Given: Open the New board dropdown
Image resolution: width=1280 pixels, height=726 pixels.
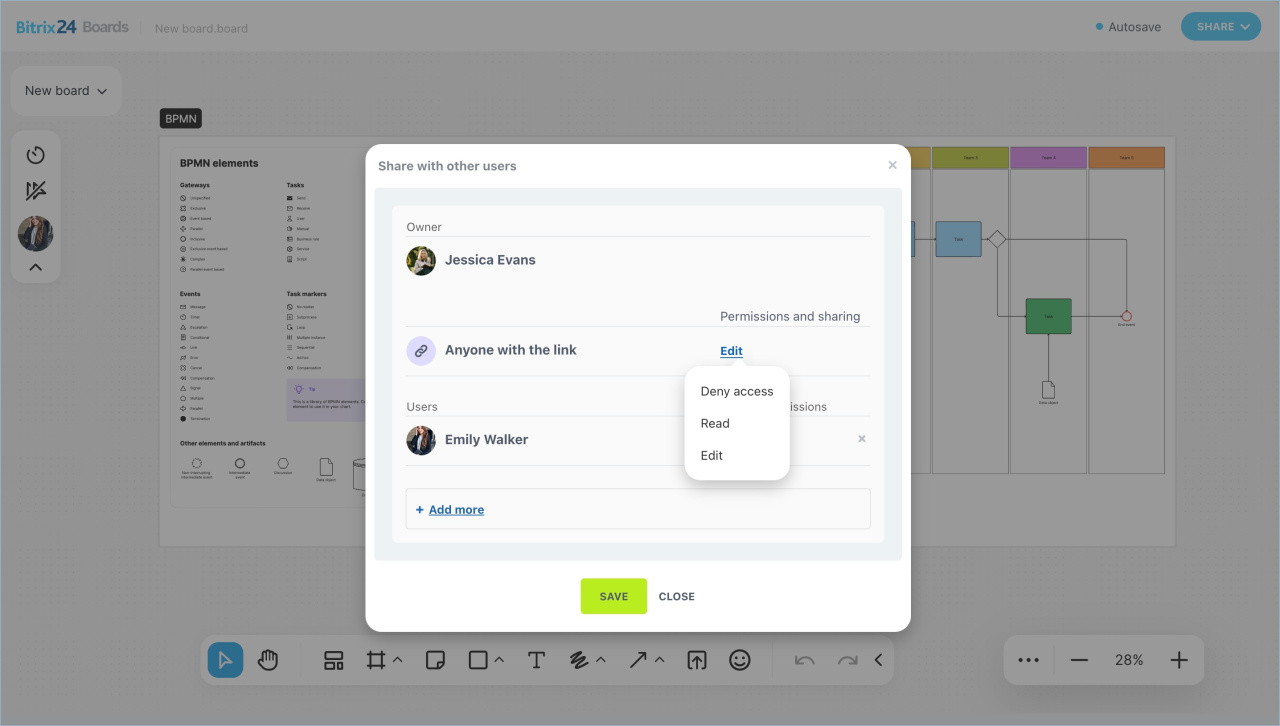Looking at the screenshot, I should click(x=66, y=91).
